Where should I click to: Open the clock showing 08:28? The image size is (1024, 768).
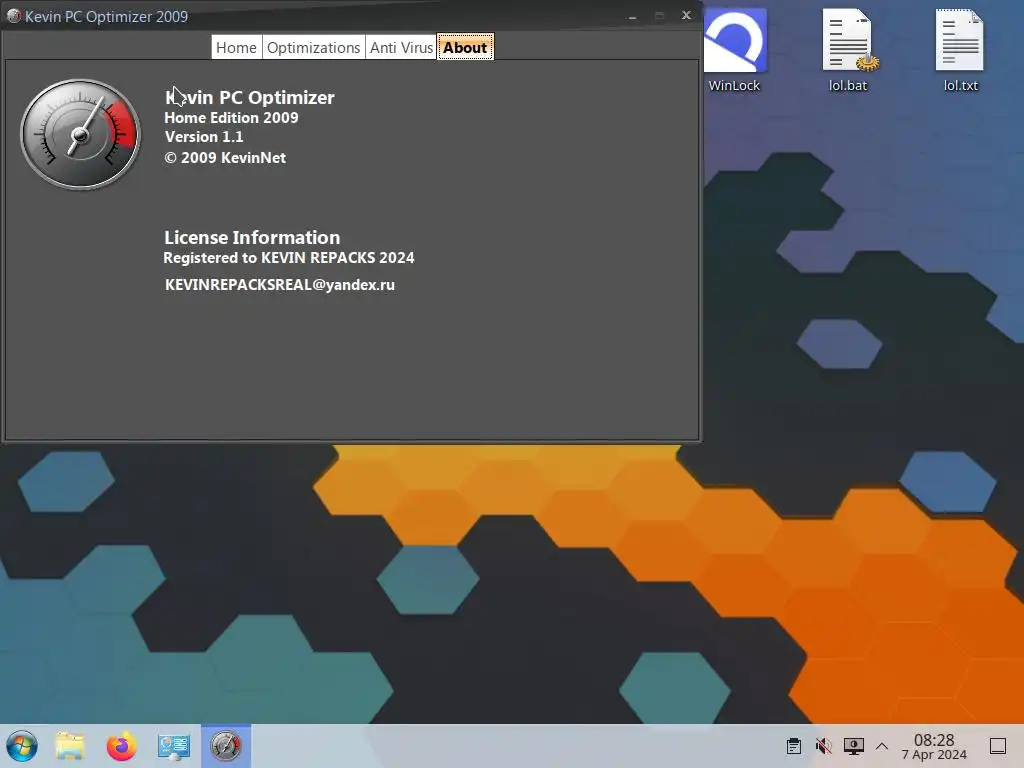pos(934,746)
